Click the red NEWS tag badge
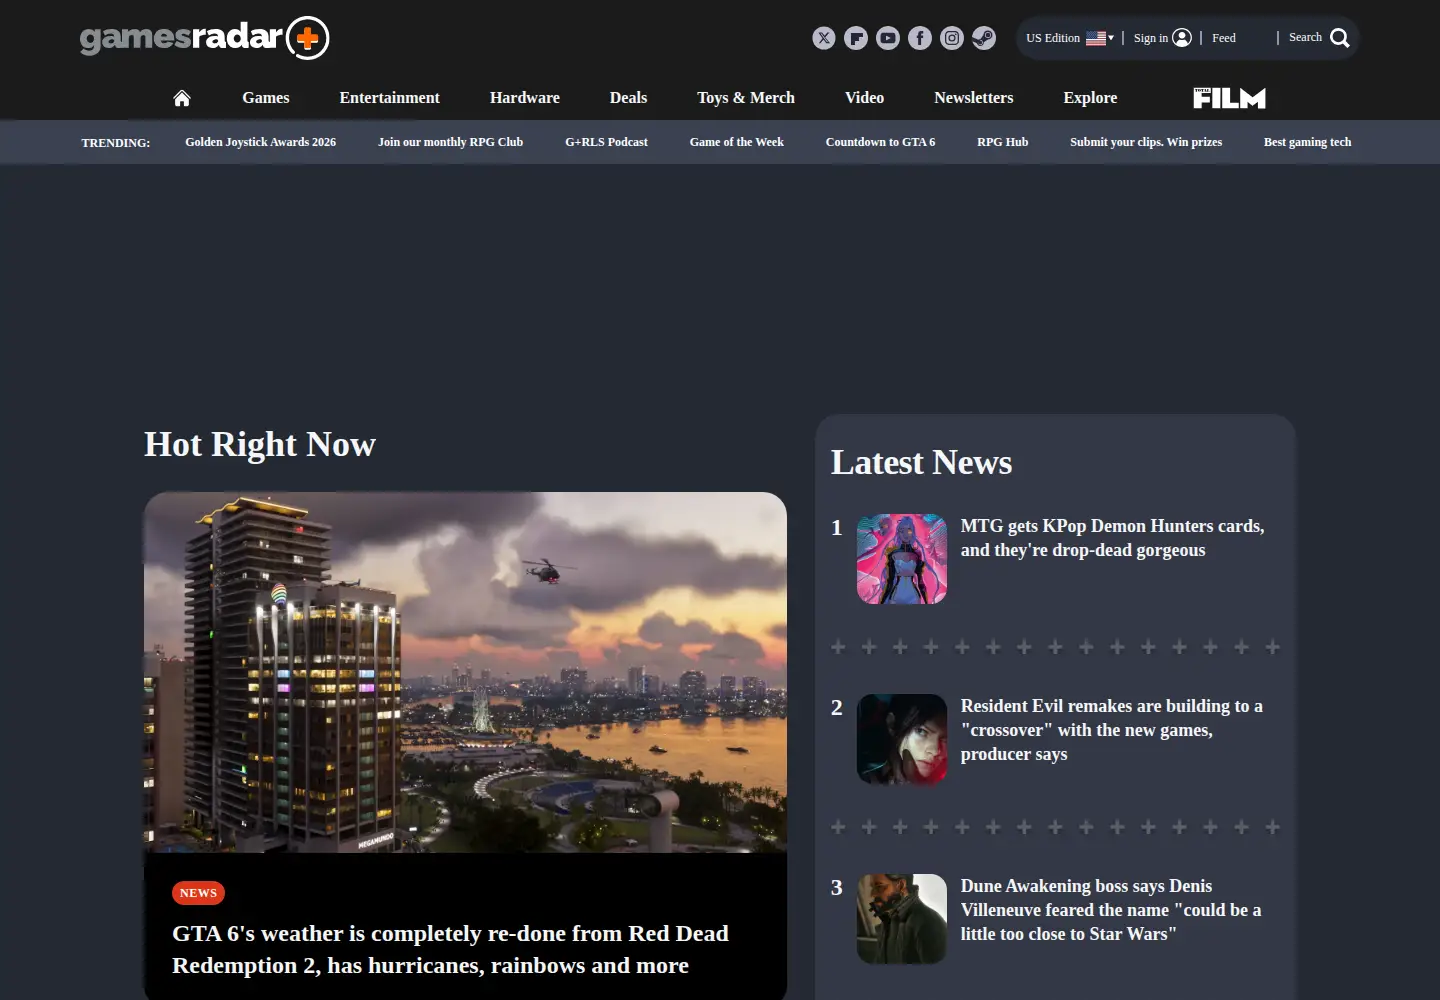 coord(198,893)
